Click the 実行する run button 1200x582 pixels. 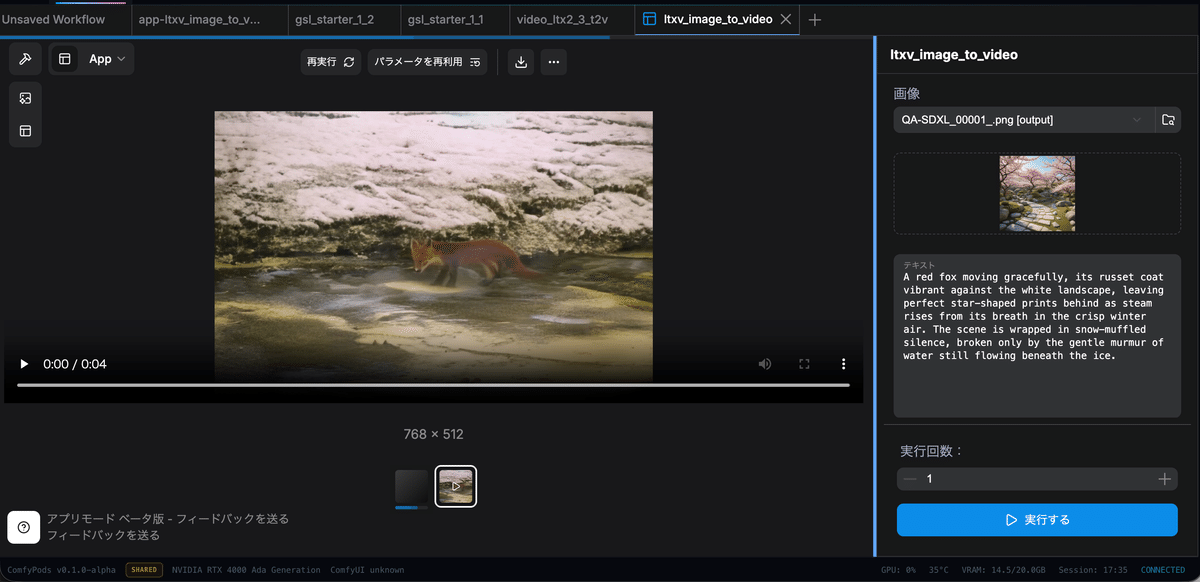[1037, 520]
